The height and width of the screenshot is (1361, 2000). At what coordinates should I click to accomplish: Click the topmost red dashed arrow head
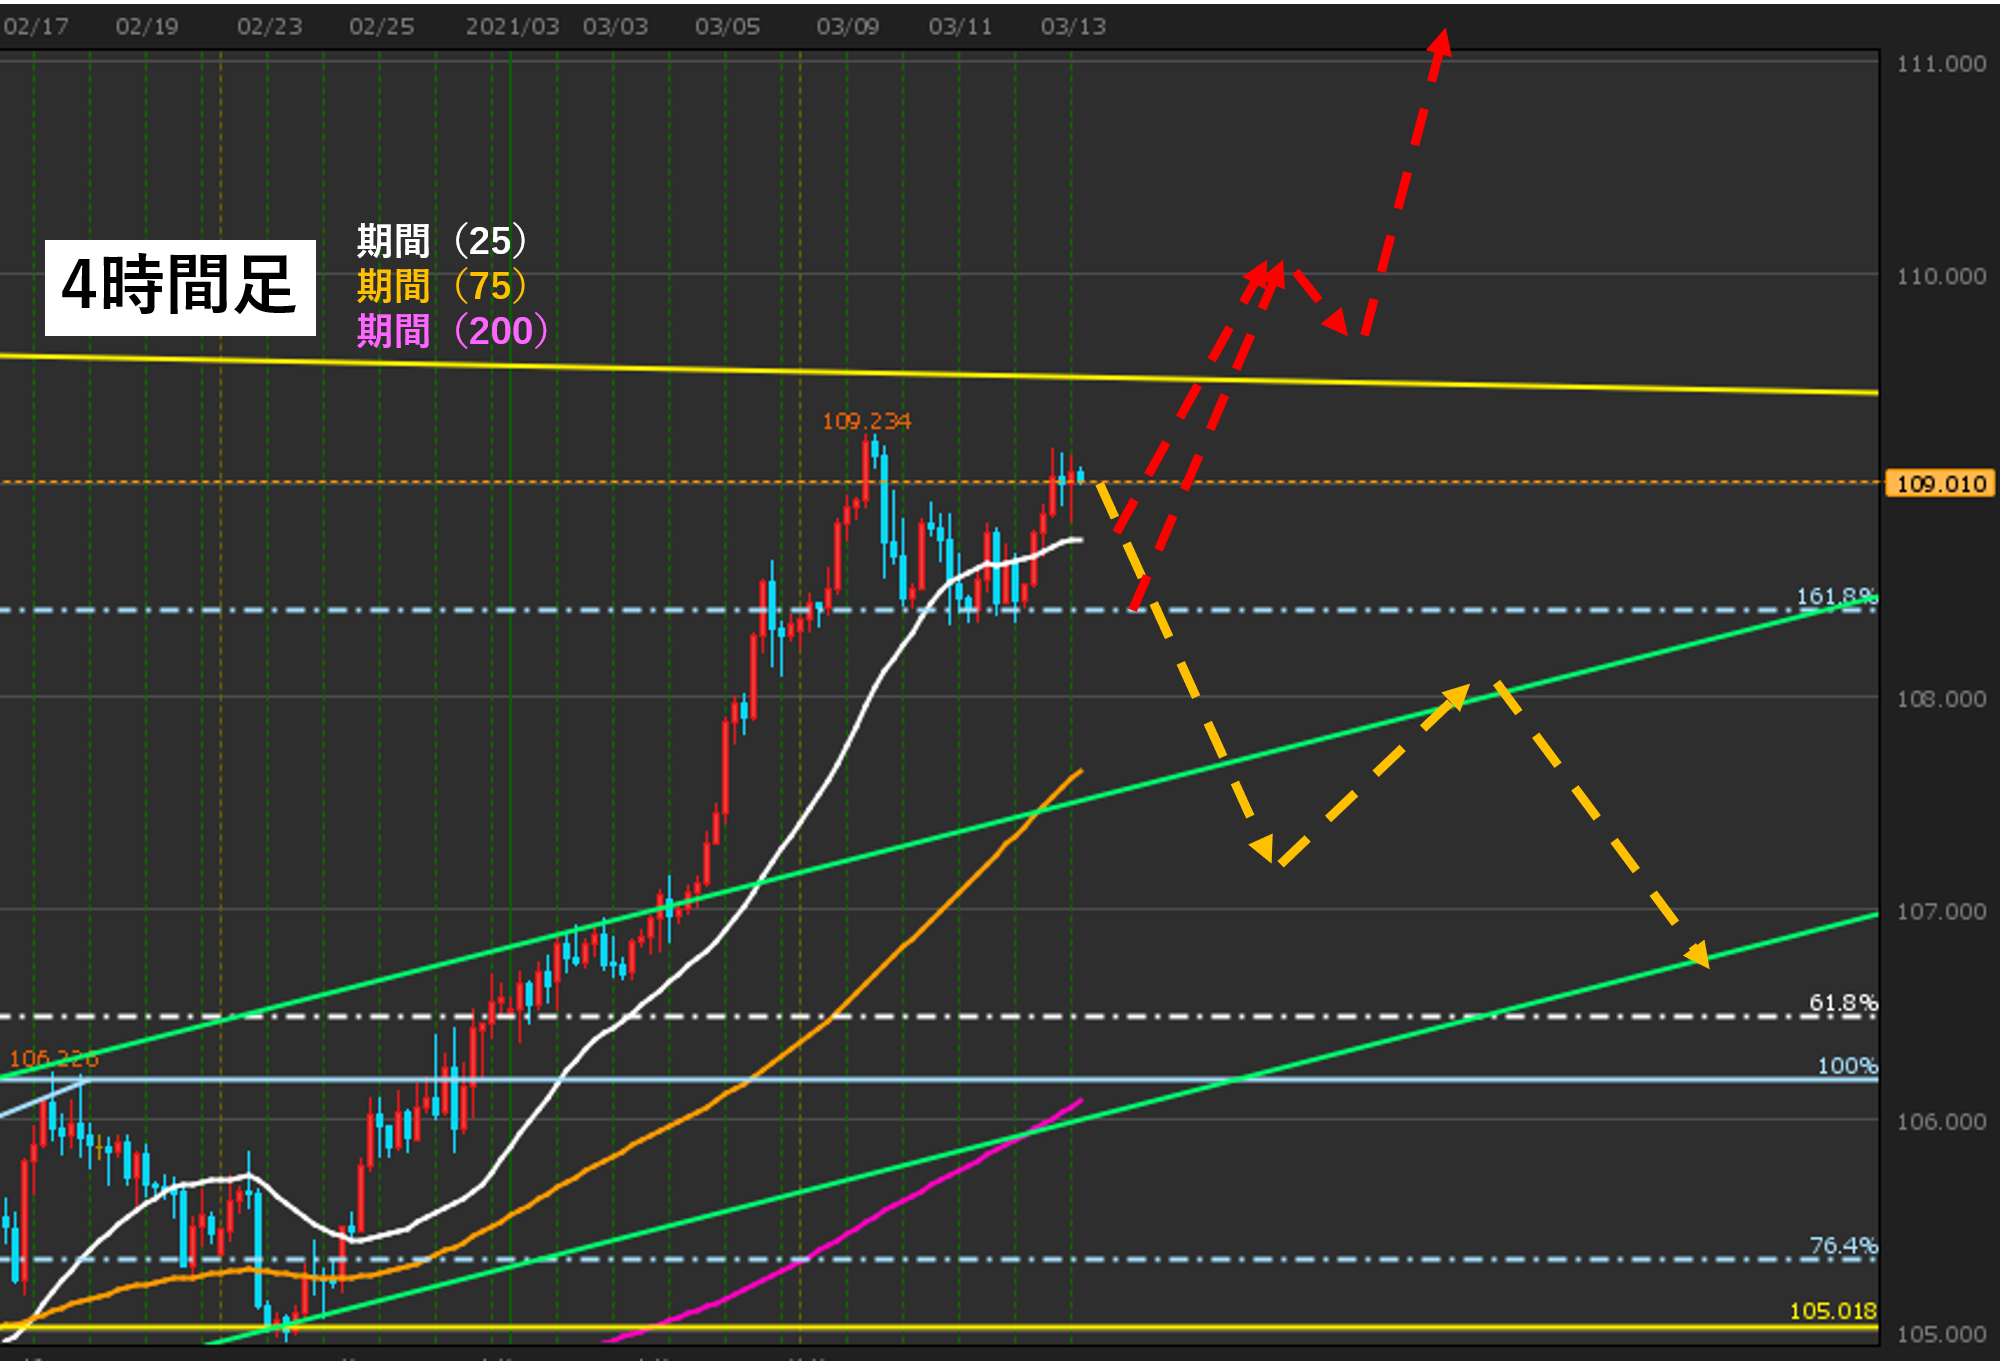coord(1441,42)
